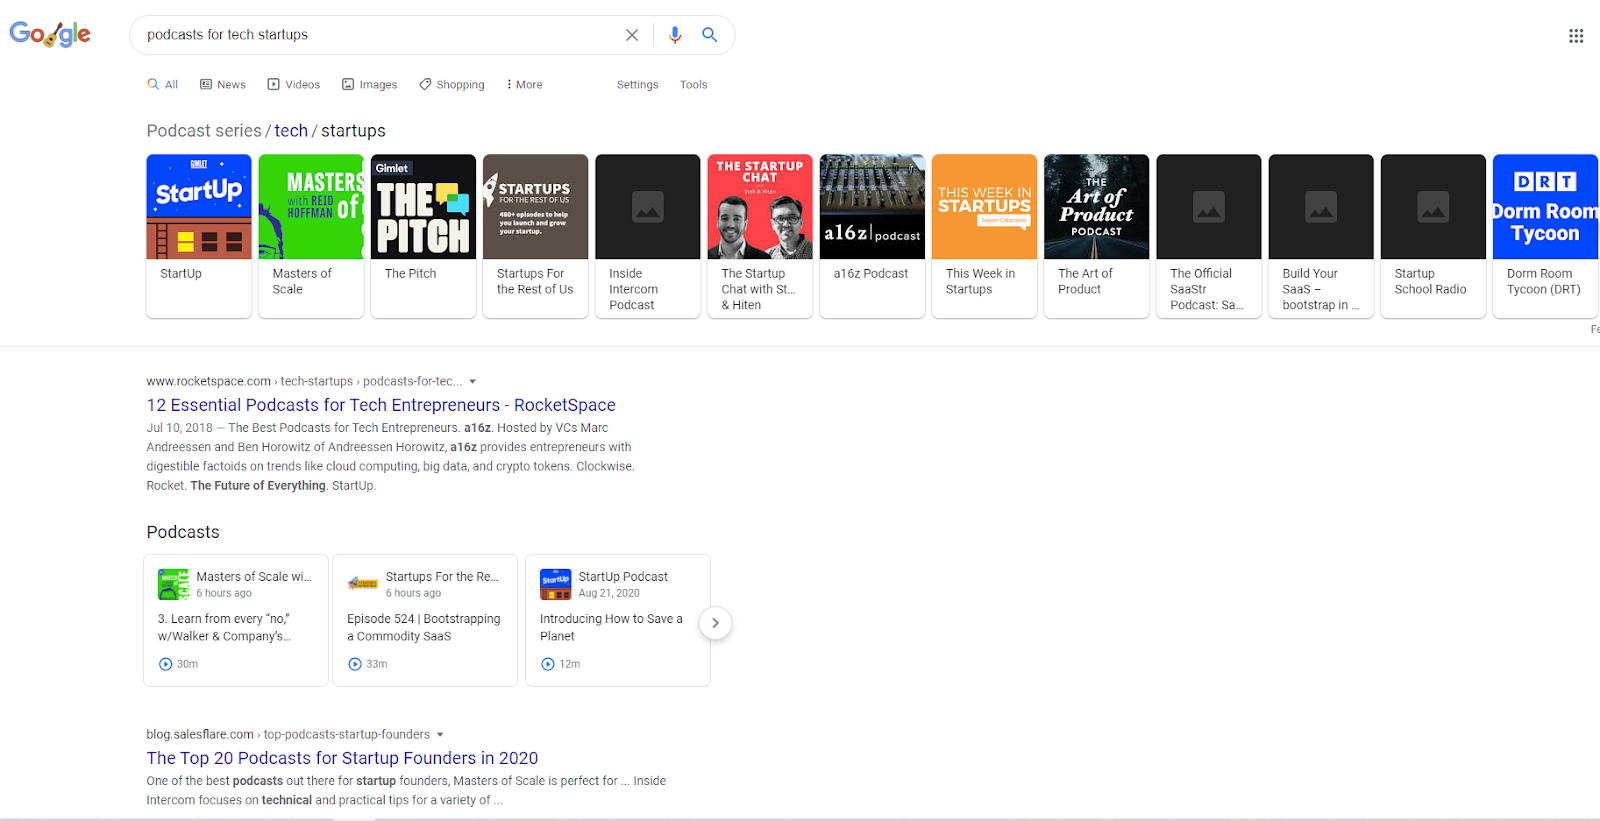Click 'Startups For the Re...' card title
The image size is (1600, 821).
[x=442, y=577]
